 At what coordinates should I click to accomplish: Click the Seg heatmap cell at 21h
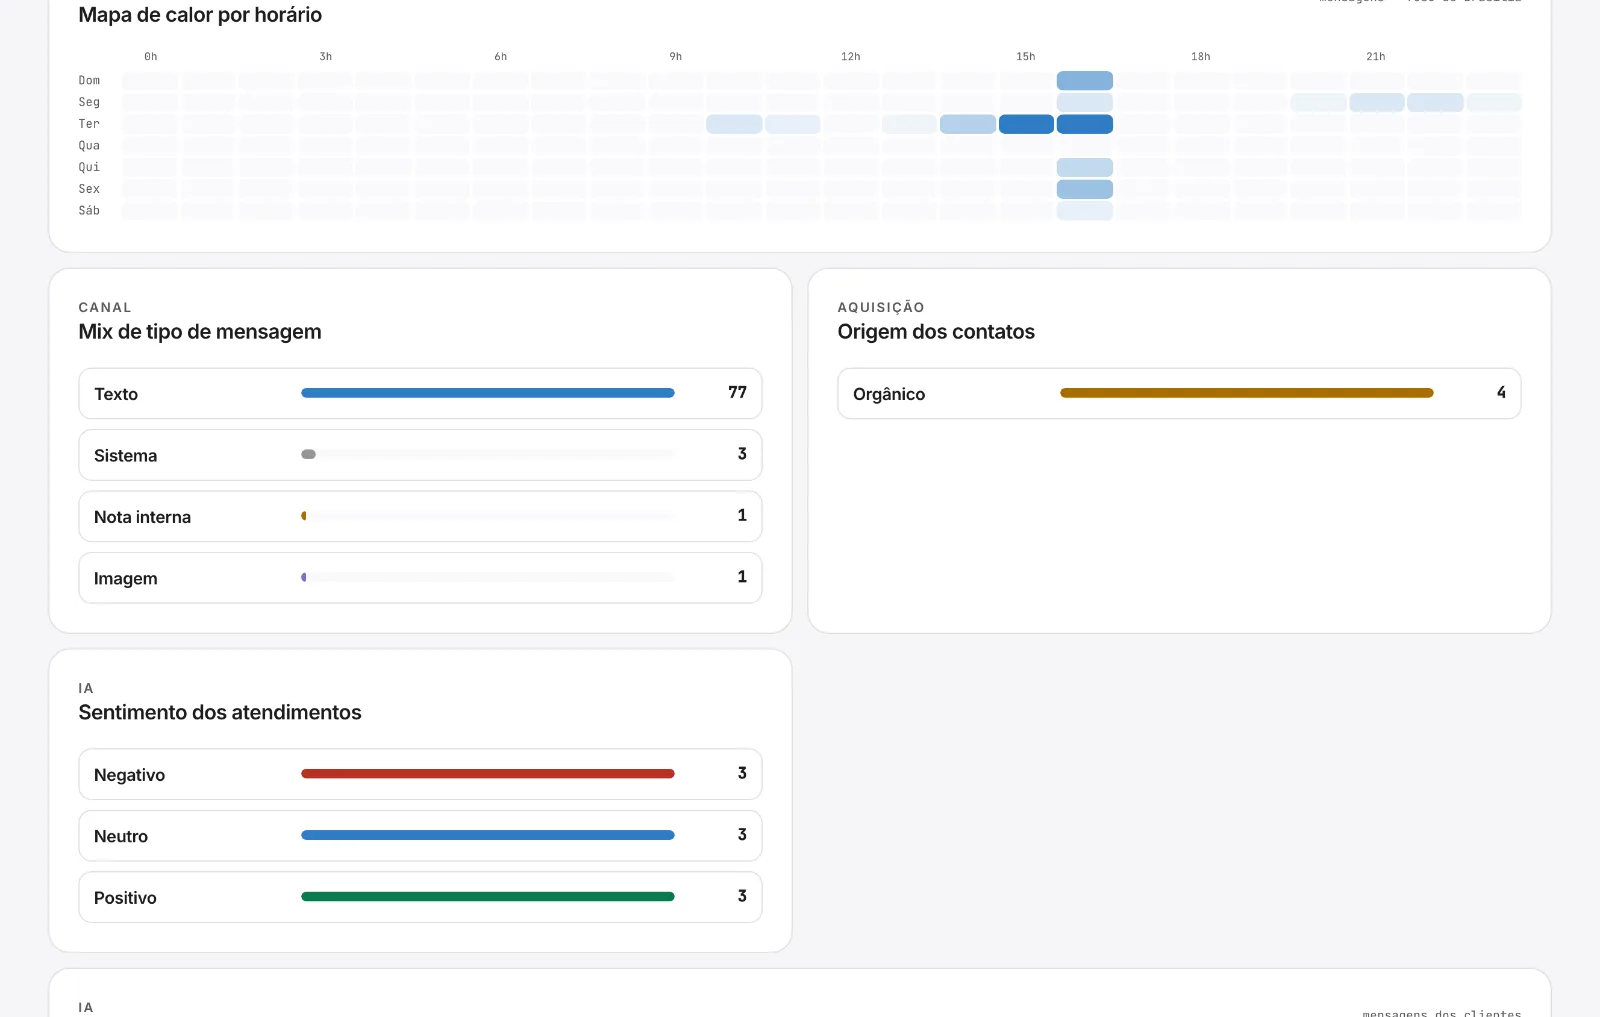(1377, 102)
